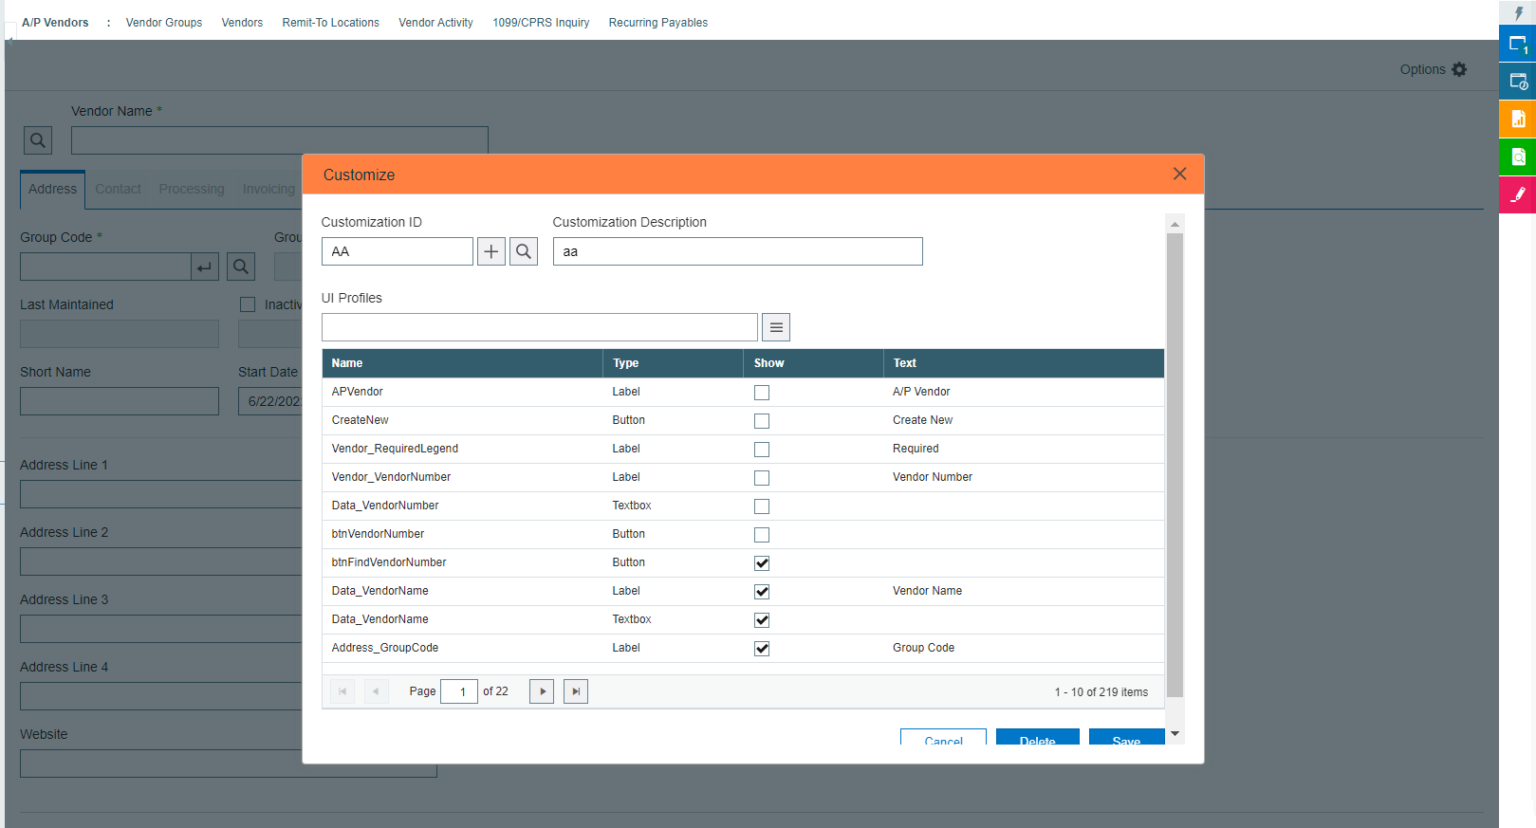Viewport: 1536px width, 828px height.
Task: Click the green document search icon
Action: click(x=1518, y=156)
